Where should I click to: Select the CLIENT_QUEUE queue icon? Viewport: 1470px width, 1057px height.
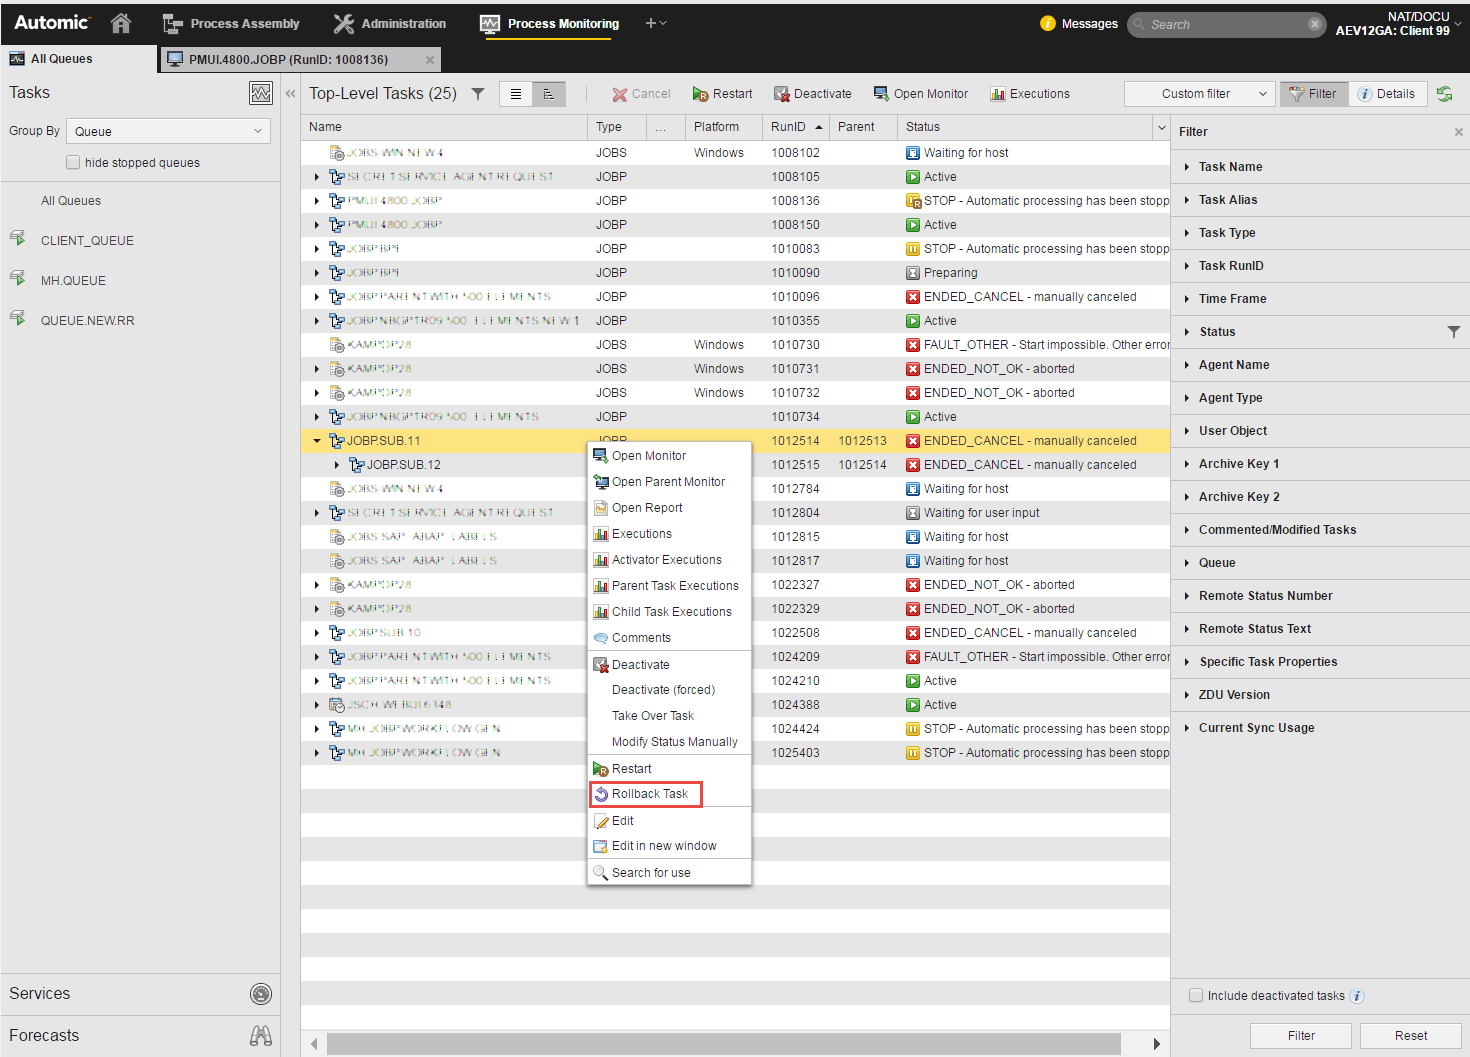[x=17, y=238]
